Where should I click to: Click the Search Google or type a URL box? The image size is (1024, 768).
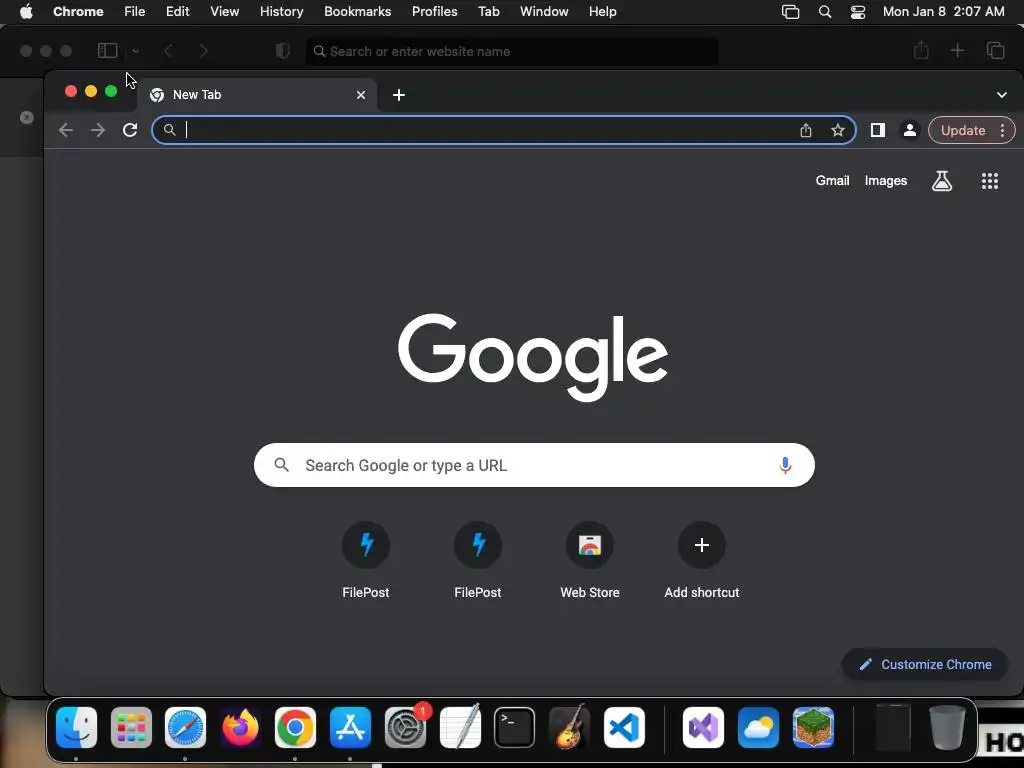coord(534,465)
